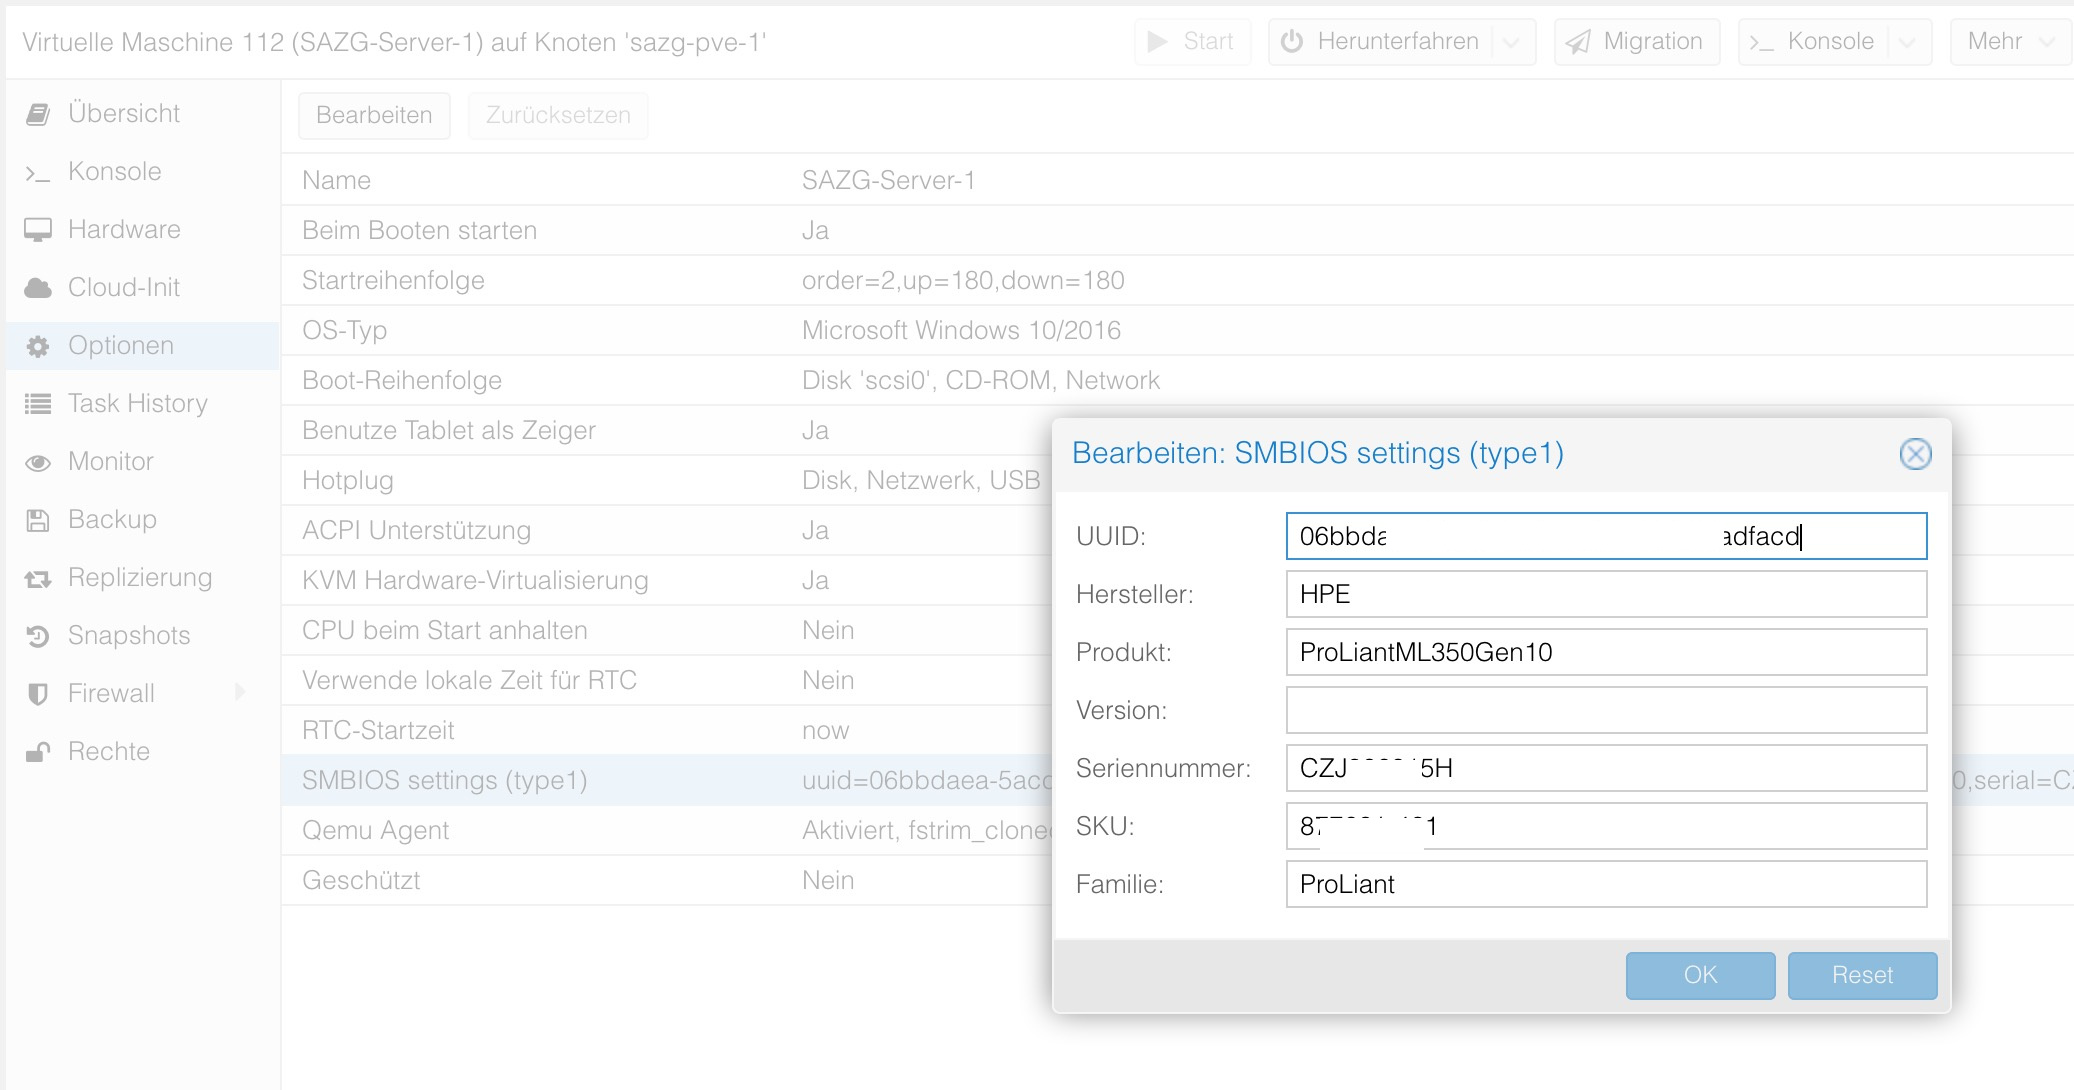
Task: Open Replizierung via its retweet icon
Action: tap(38, 578)
